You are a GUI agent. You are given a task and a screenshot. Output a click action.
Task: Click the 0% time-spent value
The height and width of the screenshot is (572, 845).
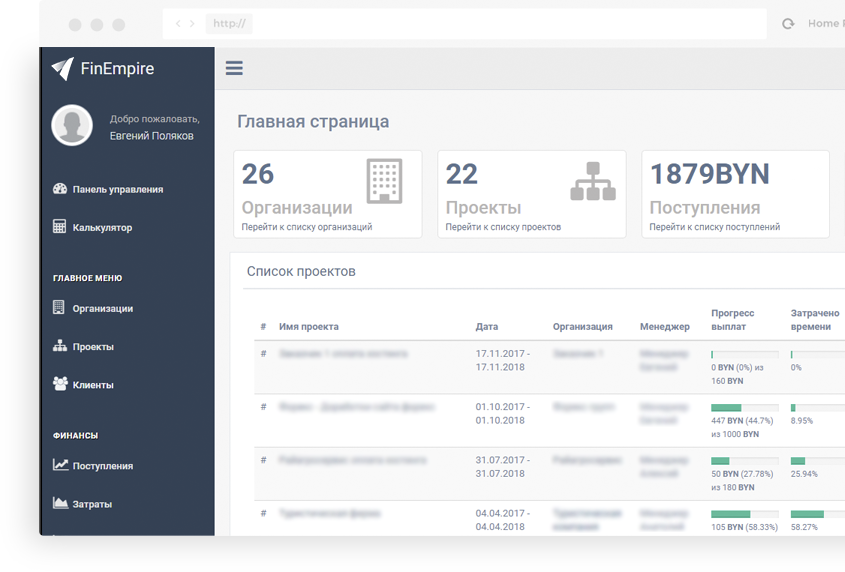tap(796, 367)
